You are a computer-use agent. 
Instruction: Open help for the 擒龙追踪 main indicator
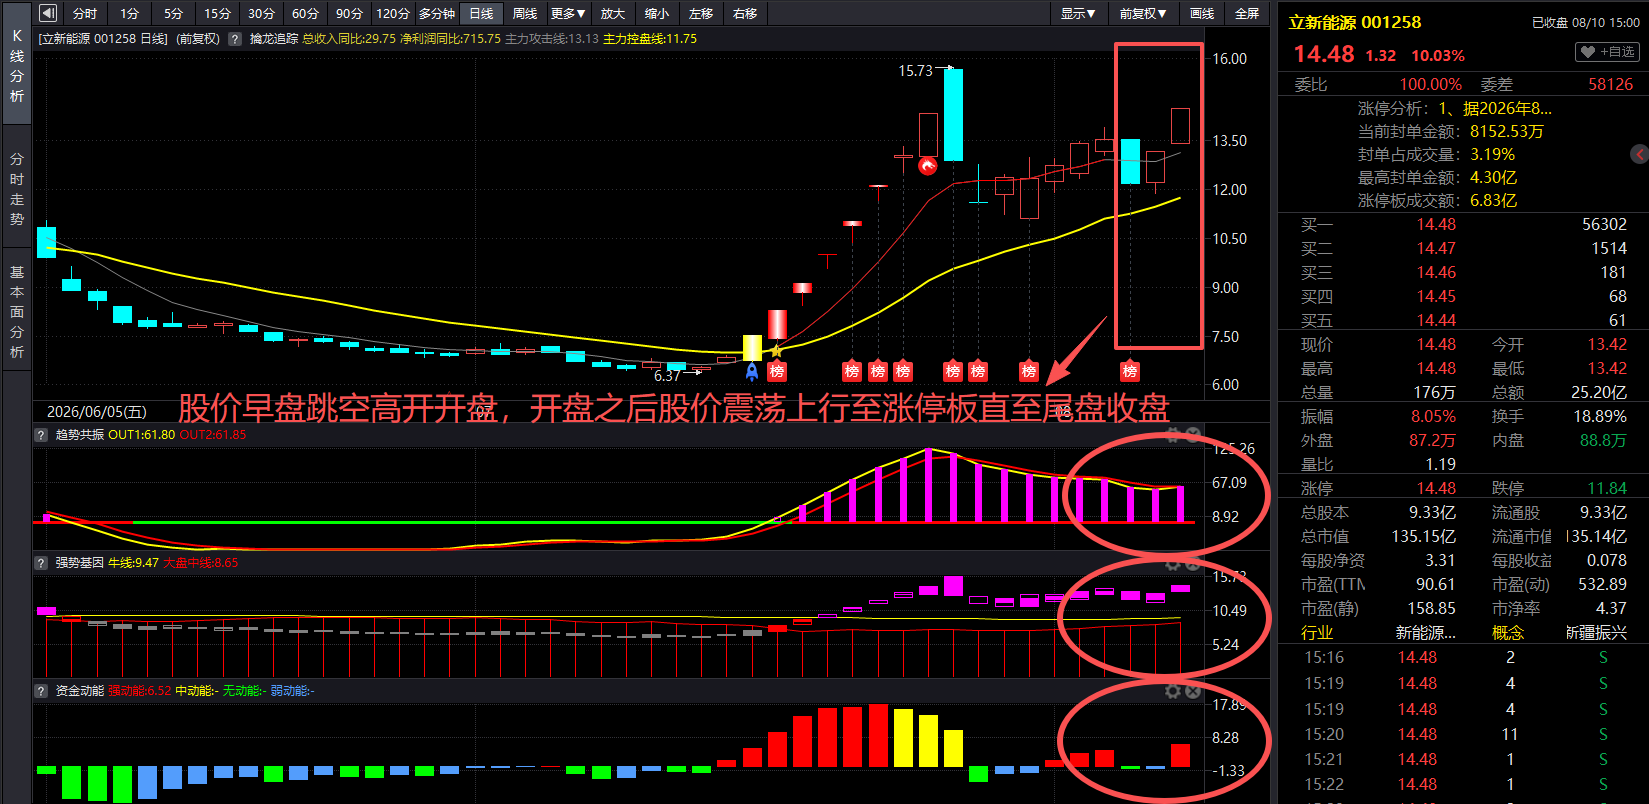pyautogui.click(x=235, y=39)
